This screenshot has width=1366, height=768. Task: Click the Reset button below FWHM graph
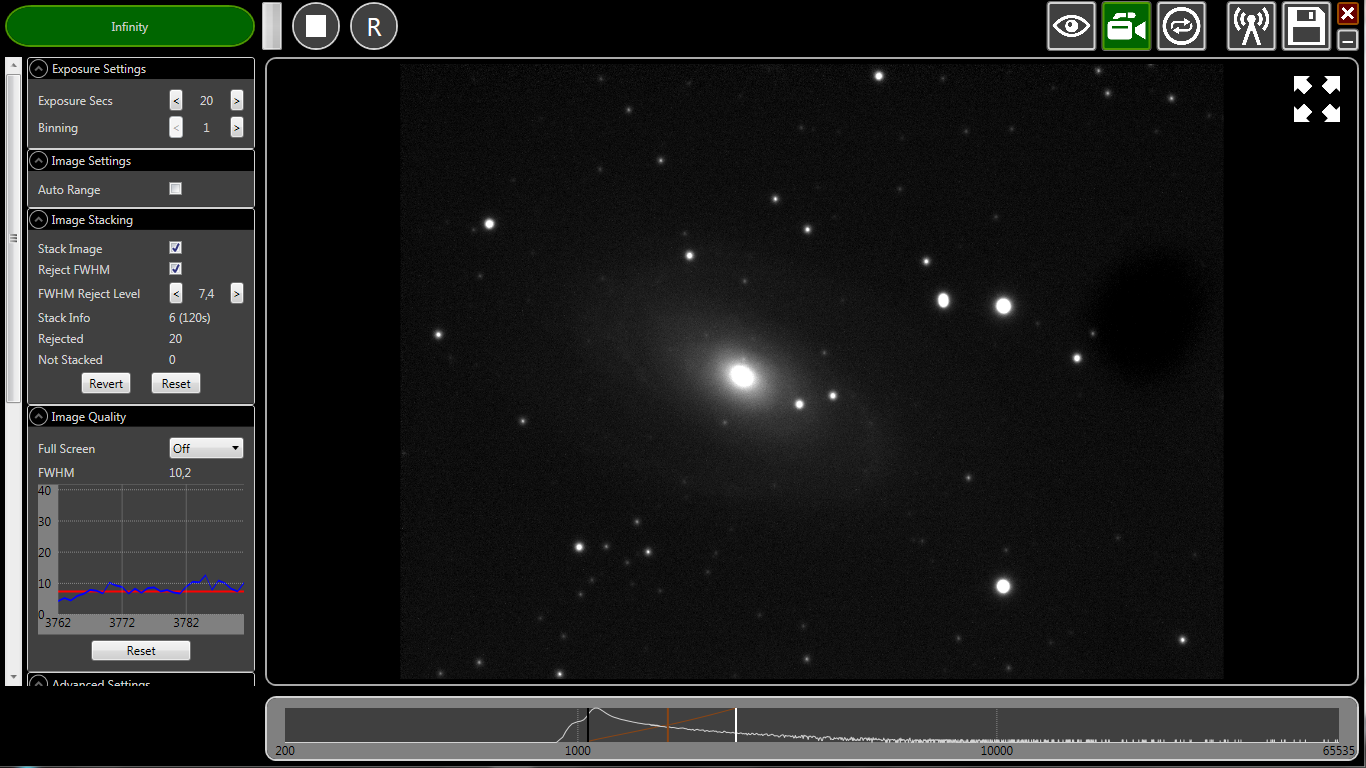(x=141, y=651)
